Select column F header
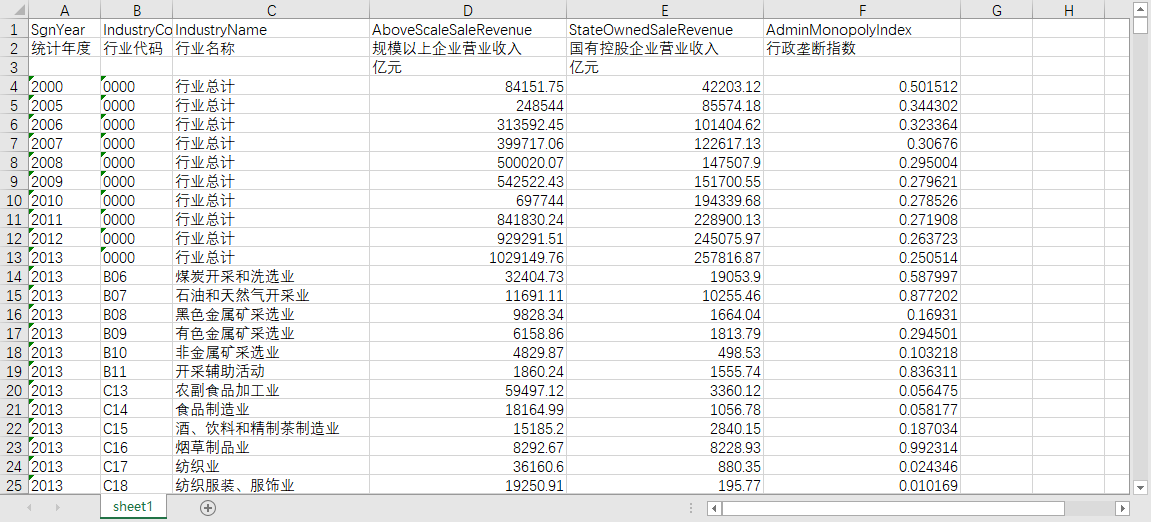This screenshot has width=1151, height=522. point(862,10)
